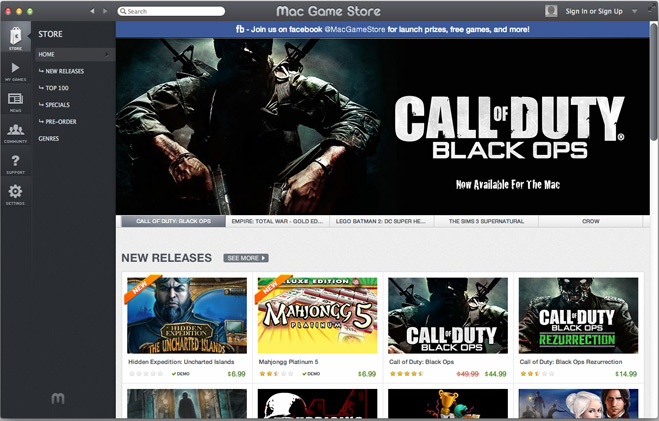
Task: Click Hidden Expedition star rating
Action: coord(145,374)
